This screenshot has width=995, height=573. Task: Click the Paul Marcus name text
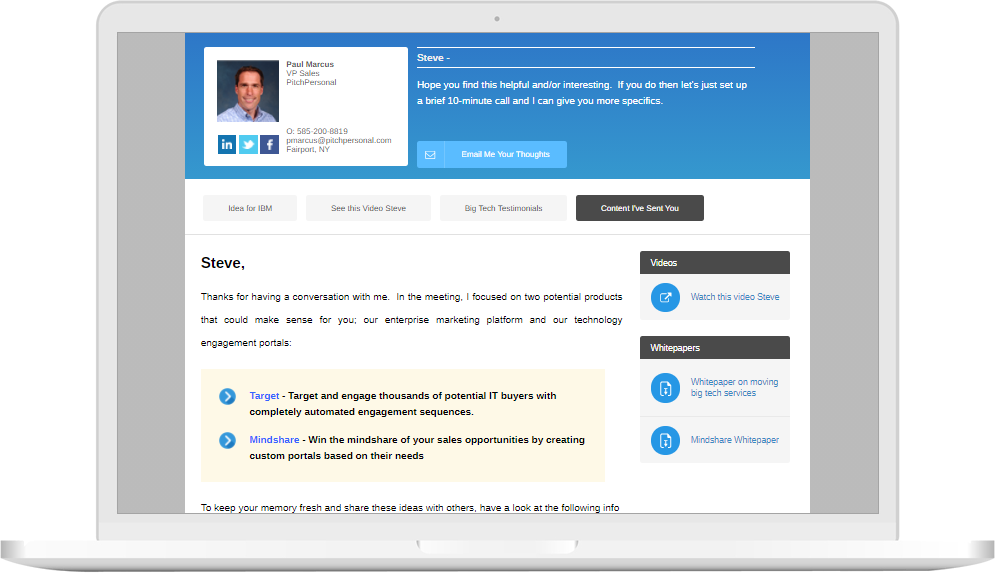[x=310, y=64]
